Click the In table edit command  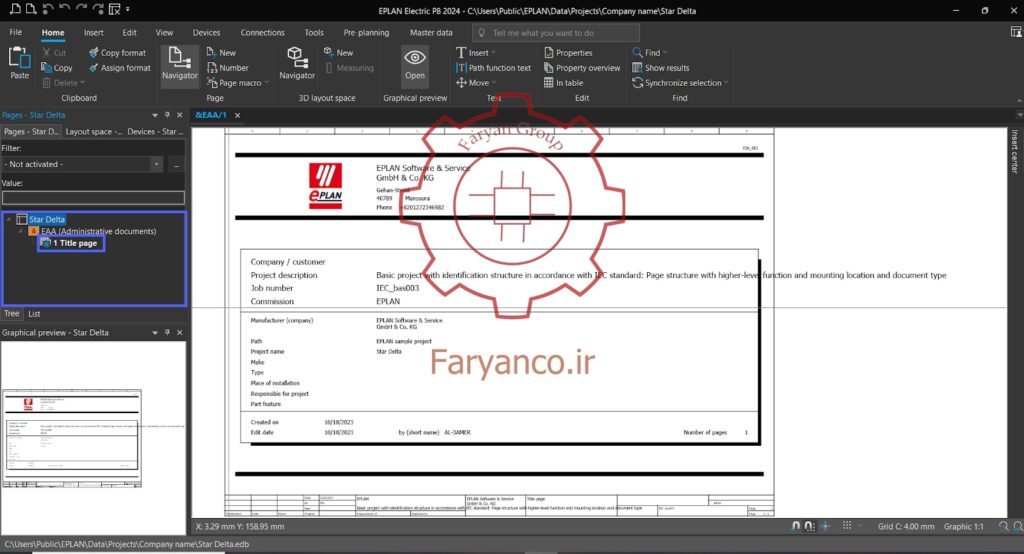click(564, 83)
